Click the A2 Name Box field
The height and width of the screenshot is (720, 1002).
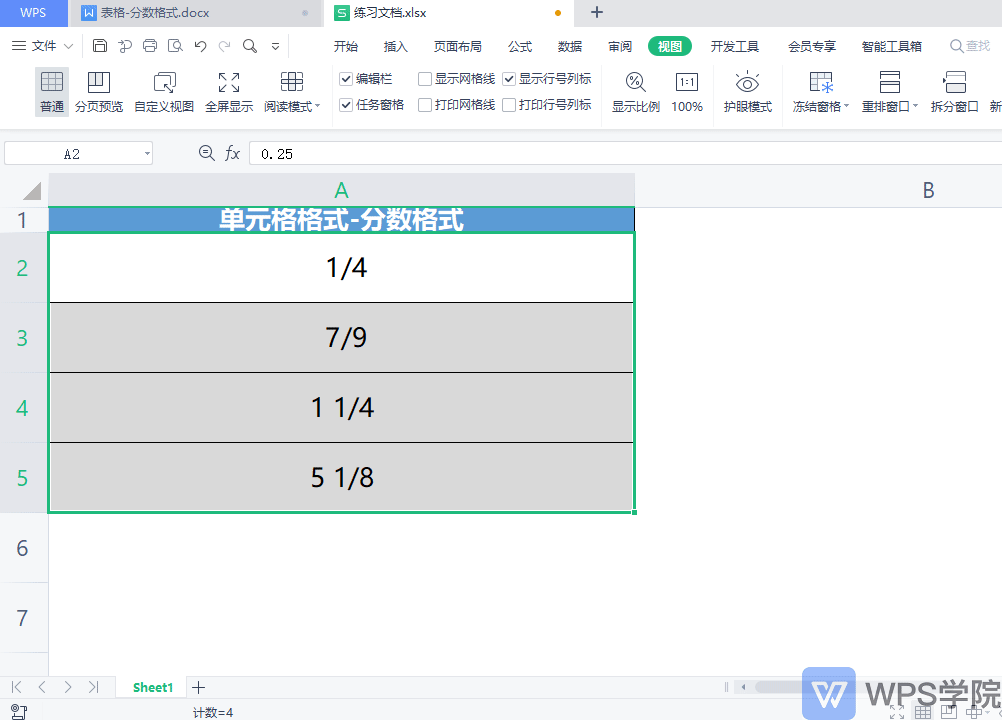(72, 154)
